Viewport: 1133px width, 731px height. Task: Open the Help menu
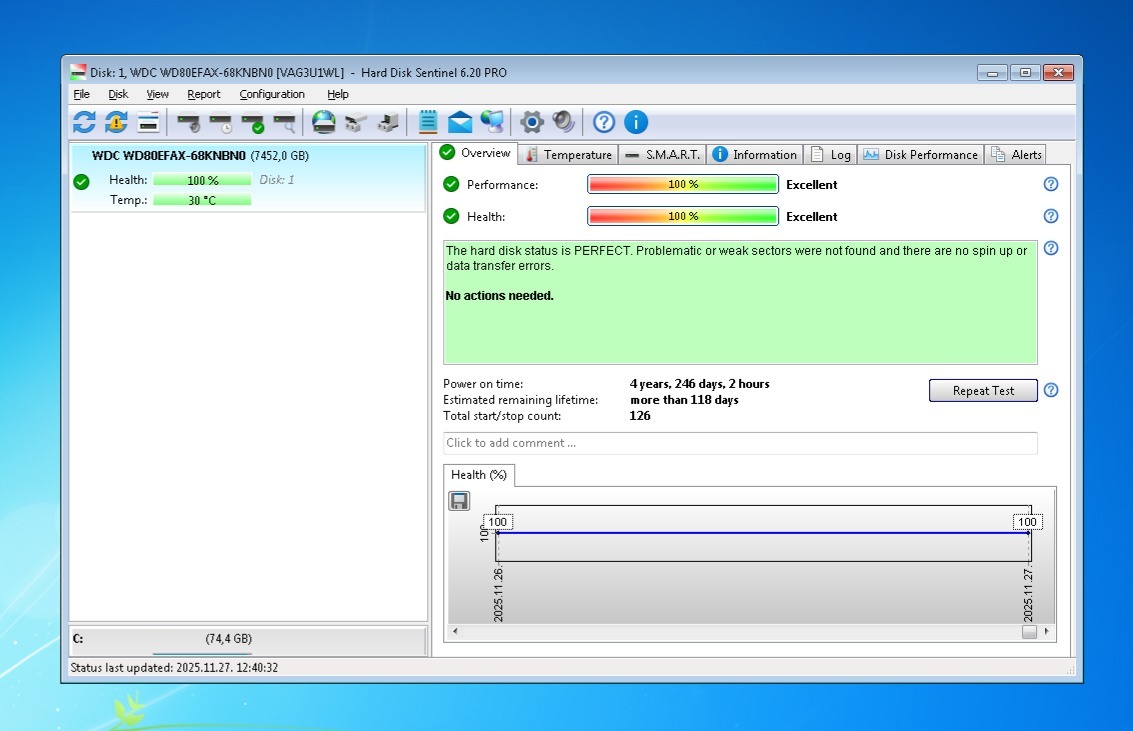pyautogui.click(x=337, y=94)
